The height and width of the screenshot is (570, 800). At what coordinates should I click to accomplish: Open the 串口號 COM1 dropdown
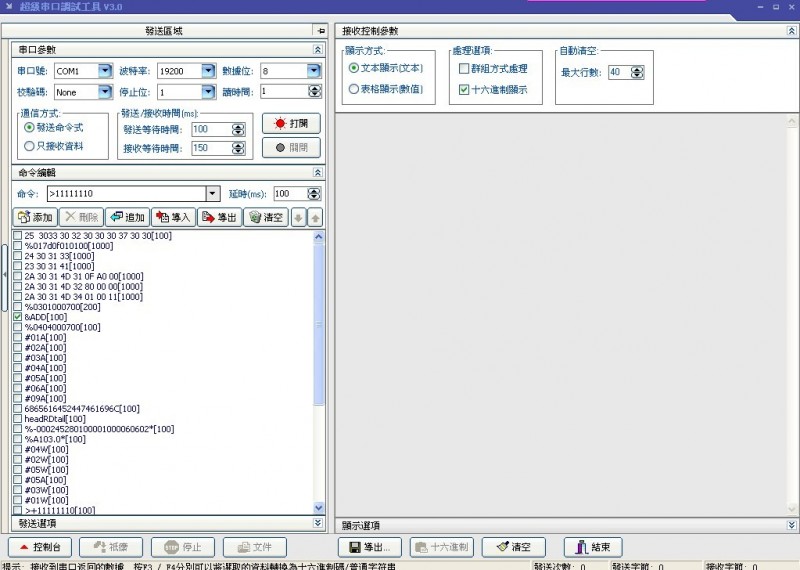coord(105,70)
